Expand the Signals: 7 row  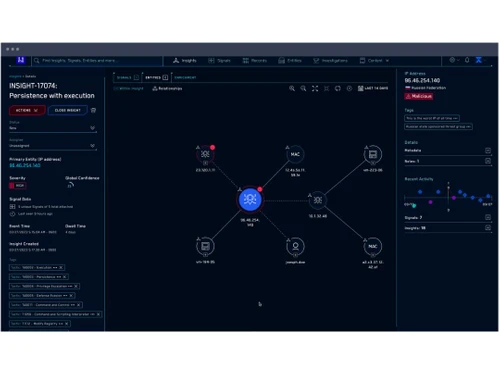pyautogui.click(x=448, y=218)
